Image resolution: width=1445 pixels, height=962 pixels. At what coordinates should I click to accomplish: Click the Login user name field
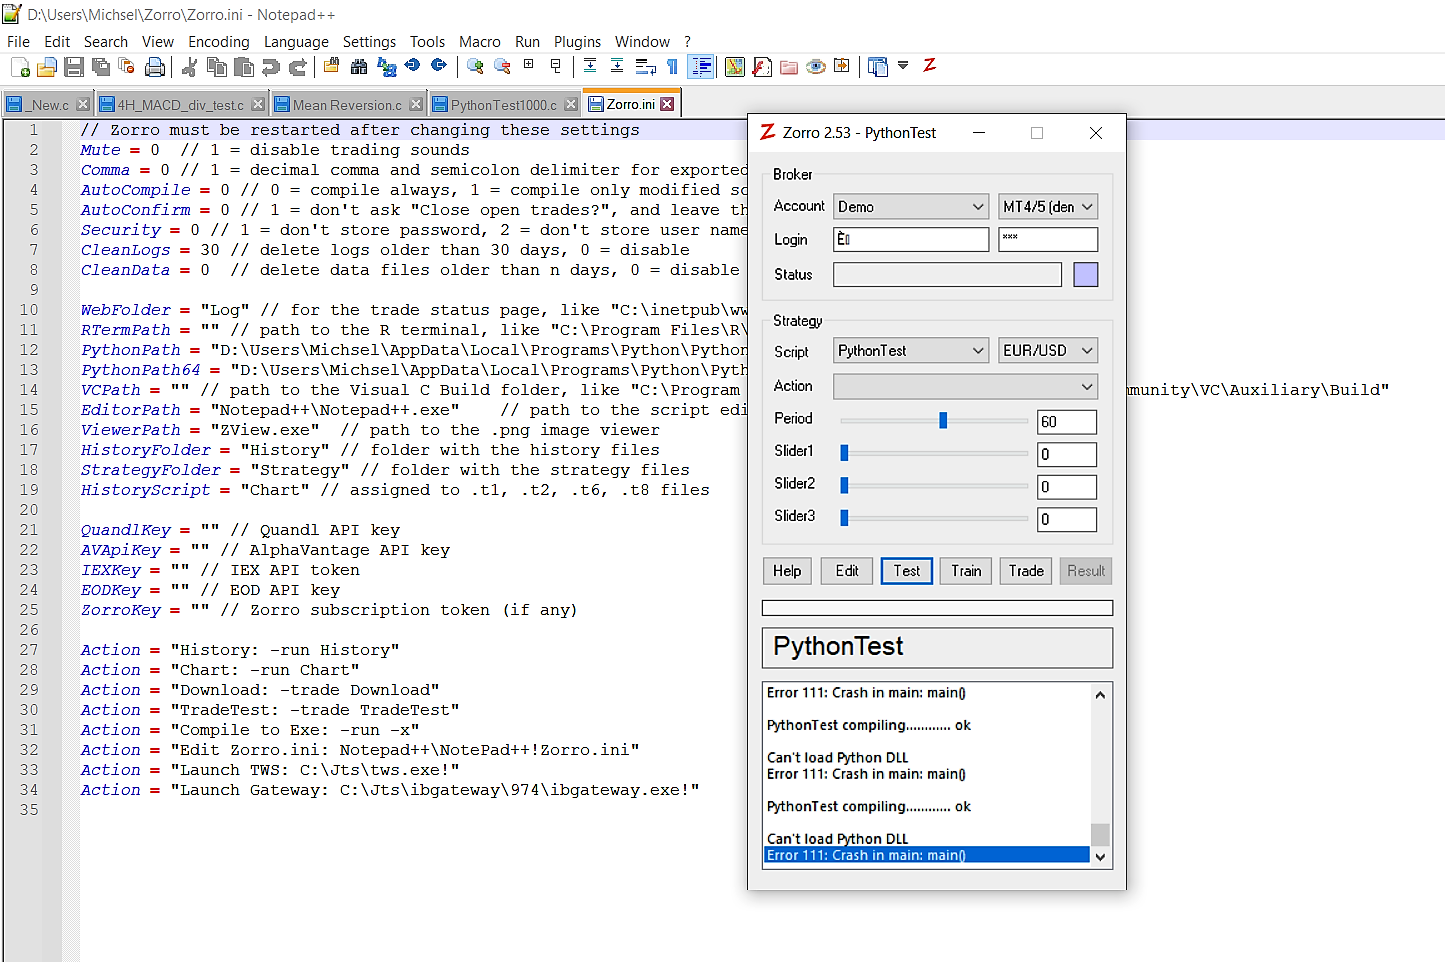[x=911, y=239]
